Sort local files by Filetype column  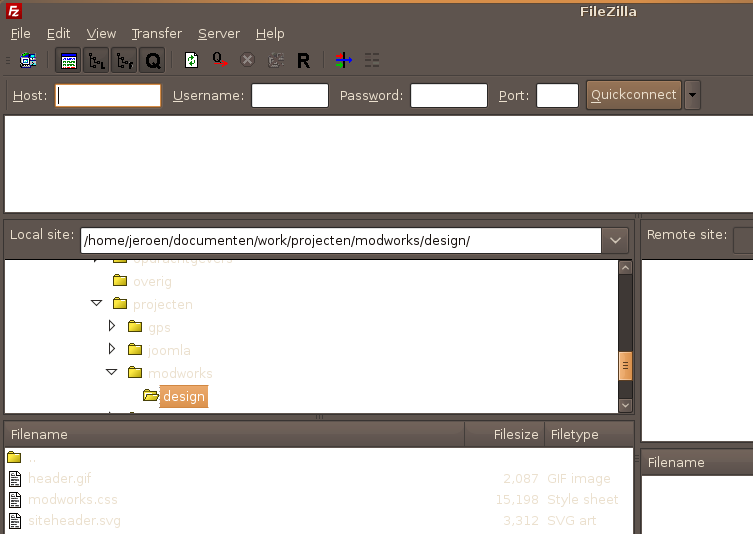(x=589, y=435)
